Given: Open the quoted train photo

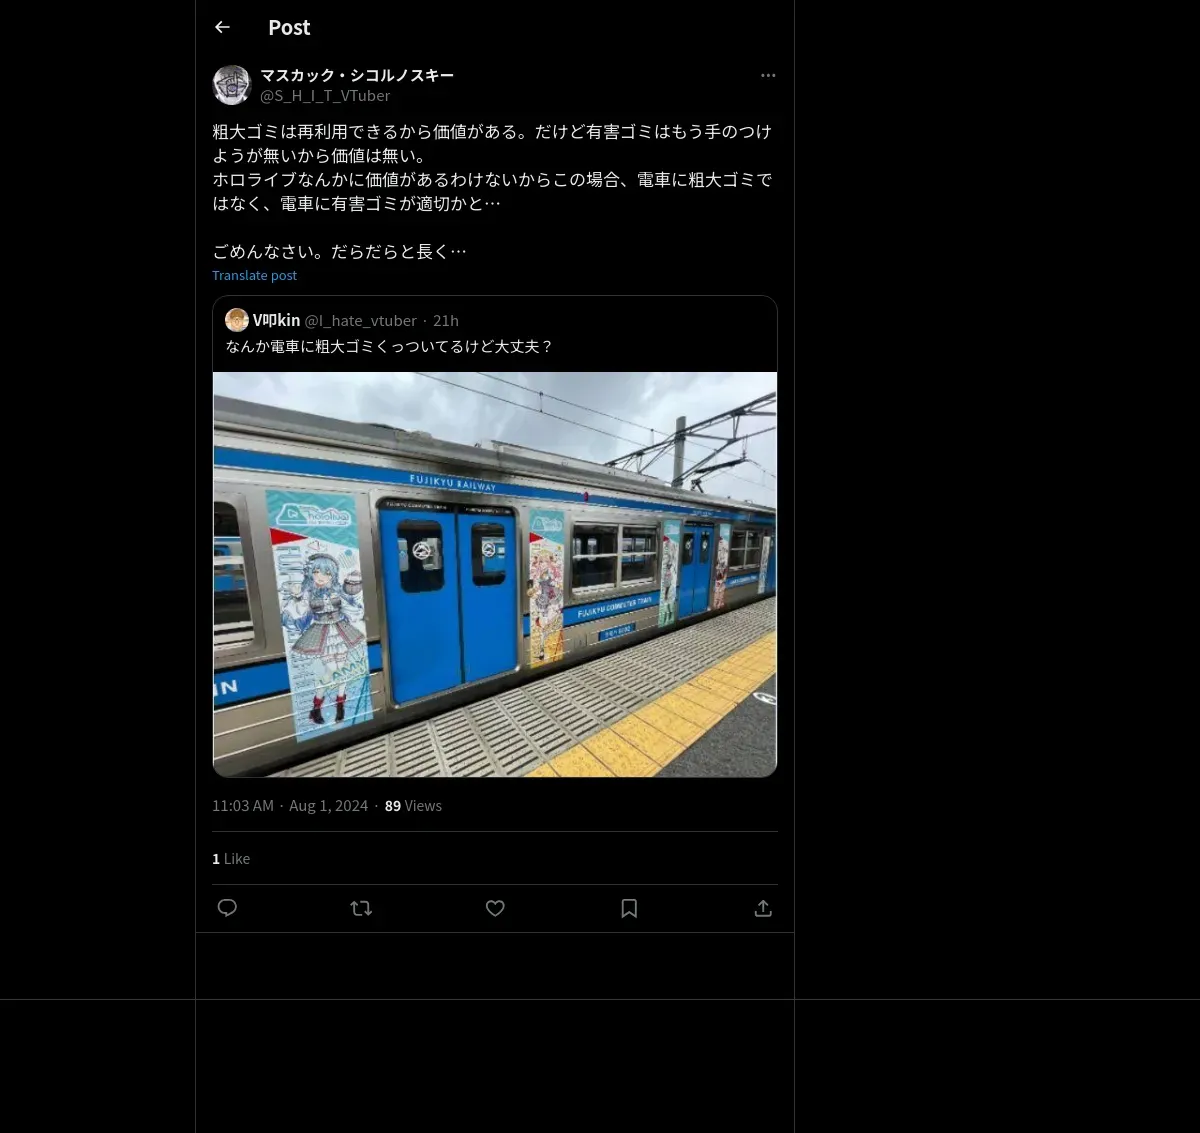Looking at the screenshot, I should [495, 575].
